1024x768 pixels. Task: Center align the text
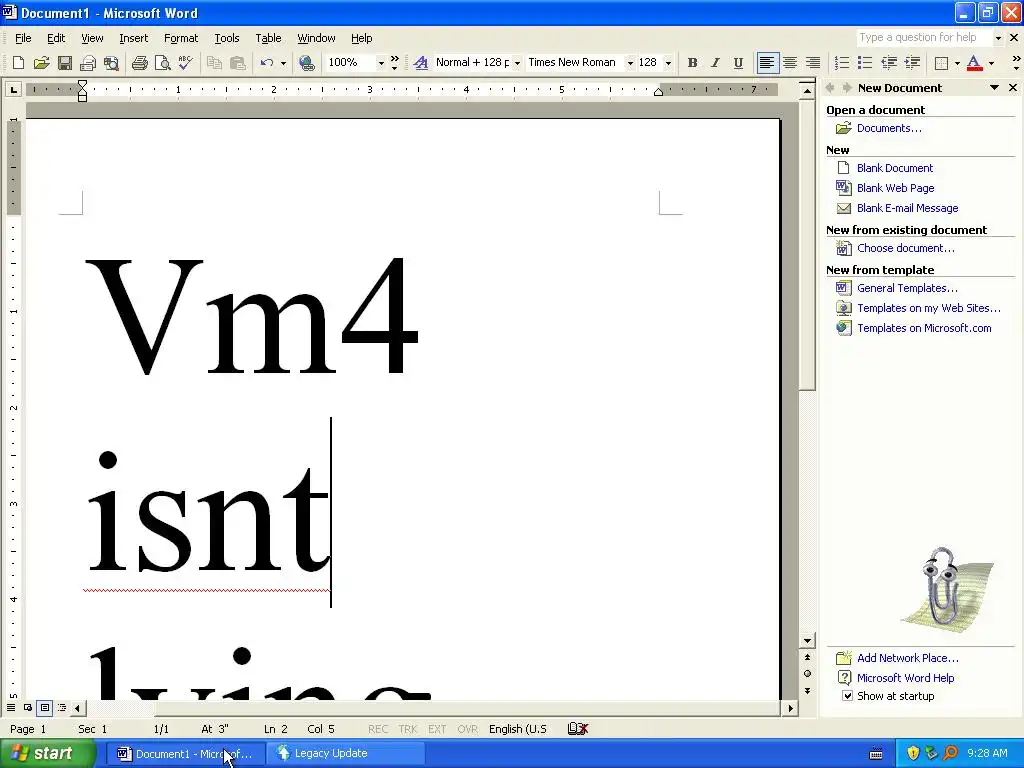(790, 63)
